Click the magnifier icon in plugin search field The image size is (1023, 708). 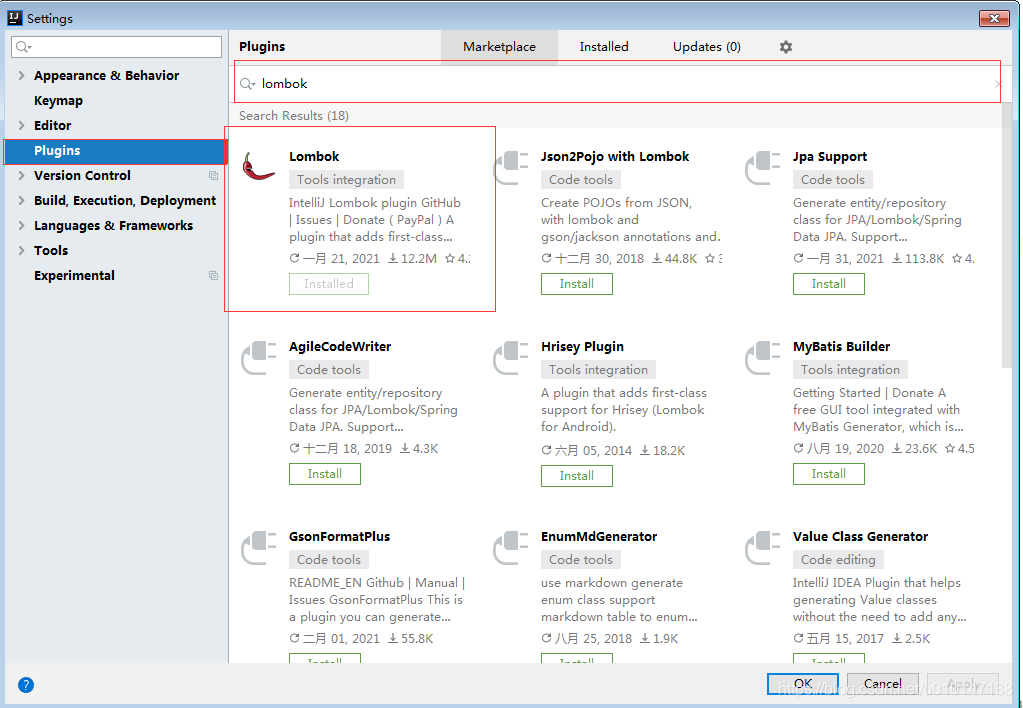coord(247,84)
